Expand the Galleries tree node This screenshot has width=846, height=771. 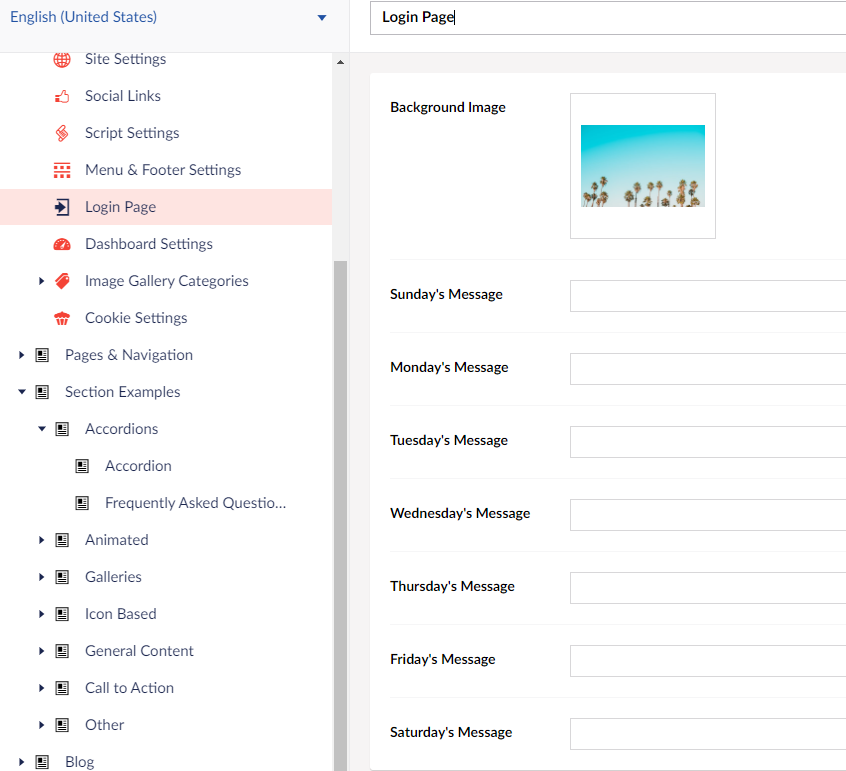(42, 577)
